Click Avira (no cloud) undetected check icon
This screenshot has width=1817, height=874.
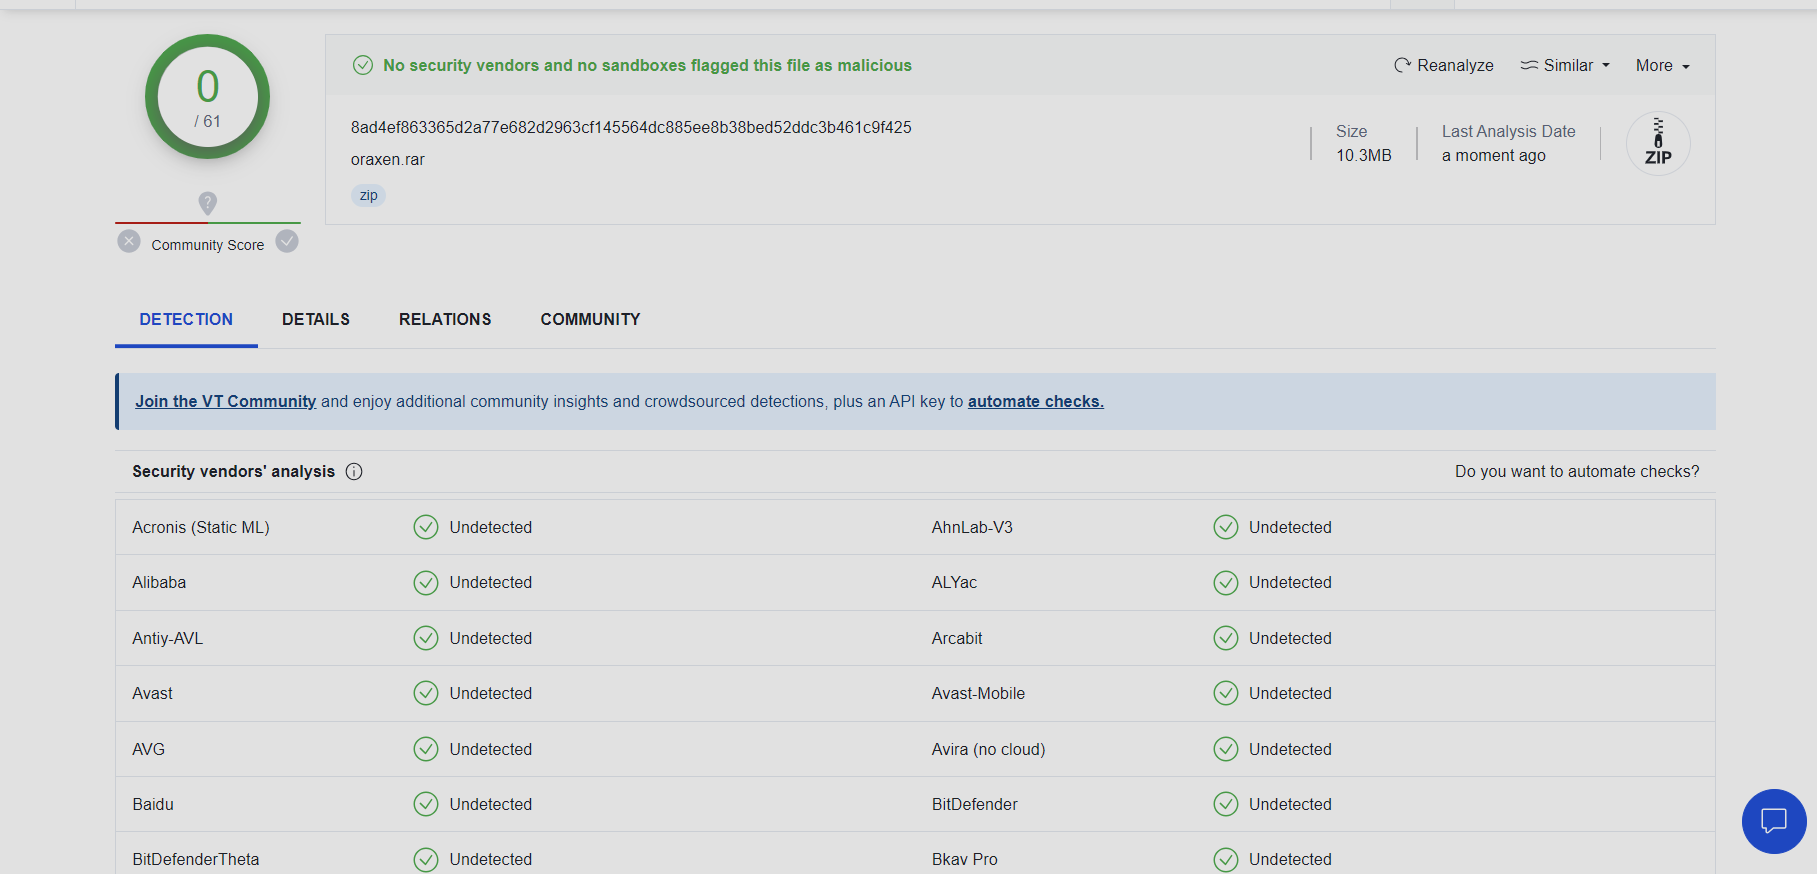[x=1226, y=749]
